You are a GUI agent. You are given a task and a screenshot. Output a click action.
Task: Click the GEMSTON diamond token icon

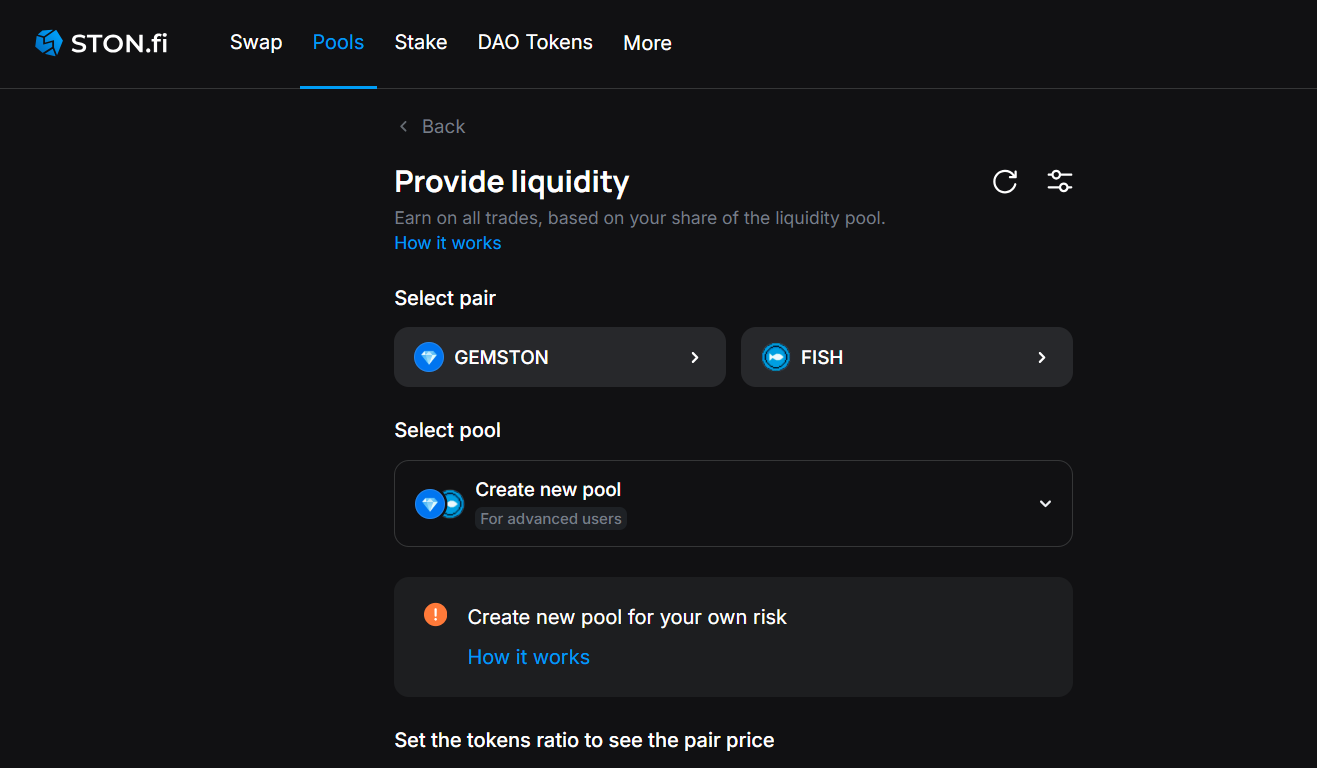pos(429,357)
